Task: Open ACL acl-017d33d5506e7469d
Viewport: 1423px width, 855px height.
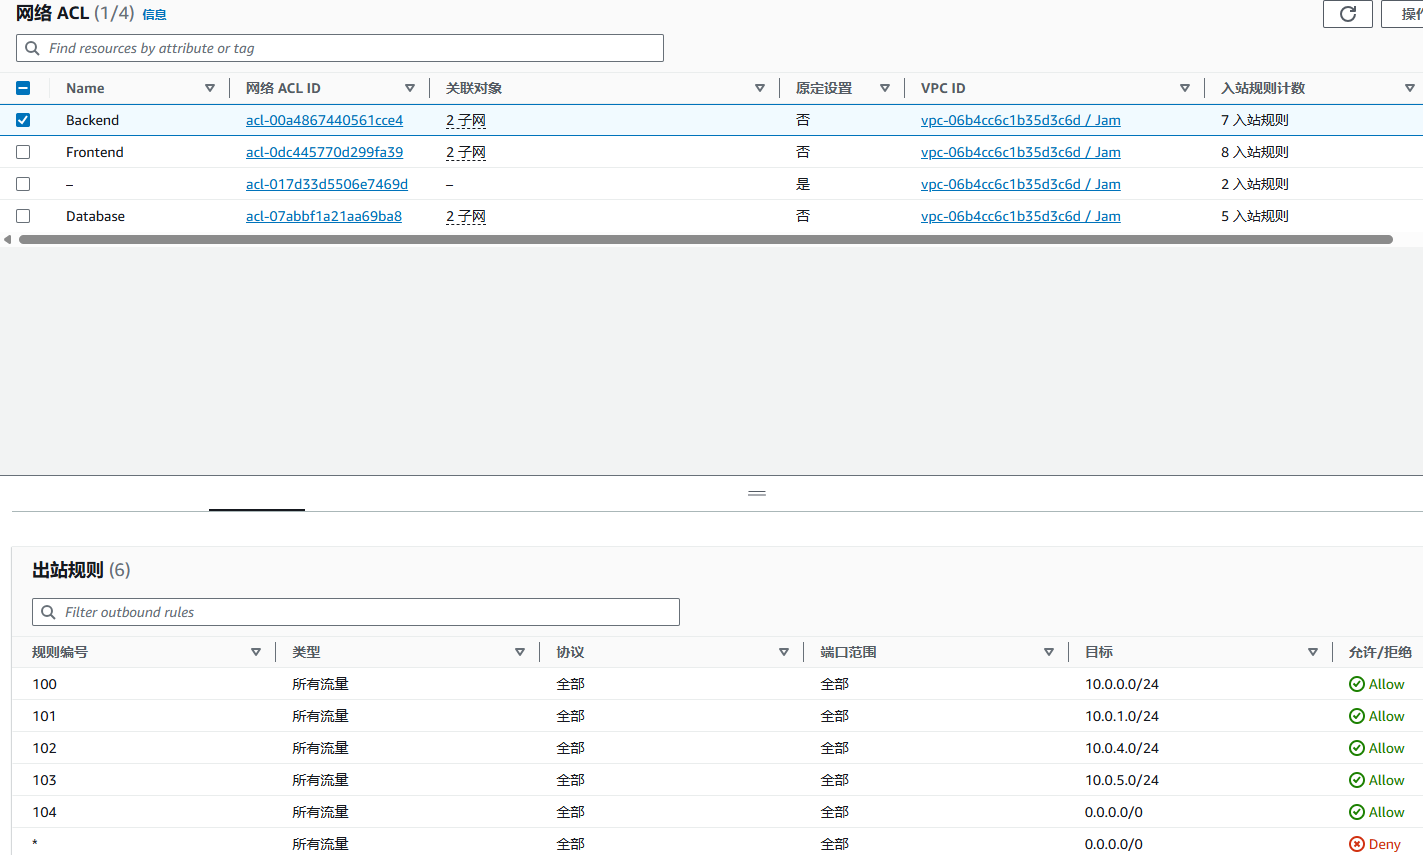Action: point(327,184)
